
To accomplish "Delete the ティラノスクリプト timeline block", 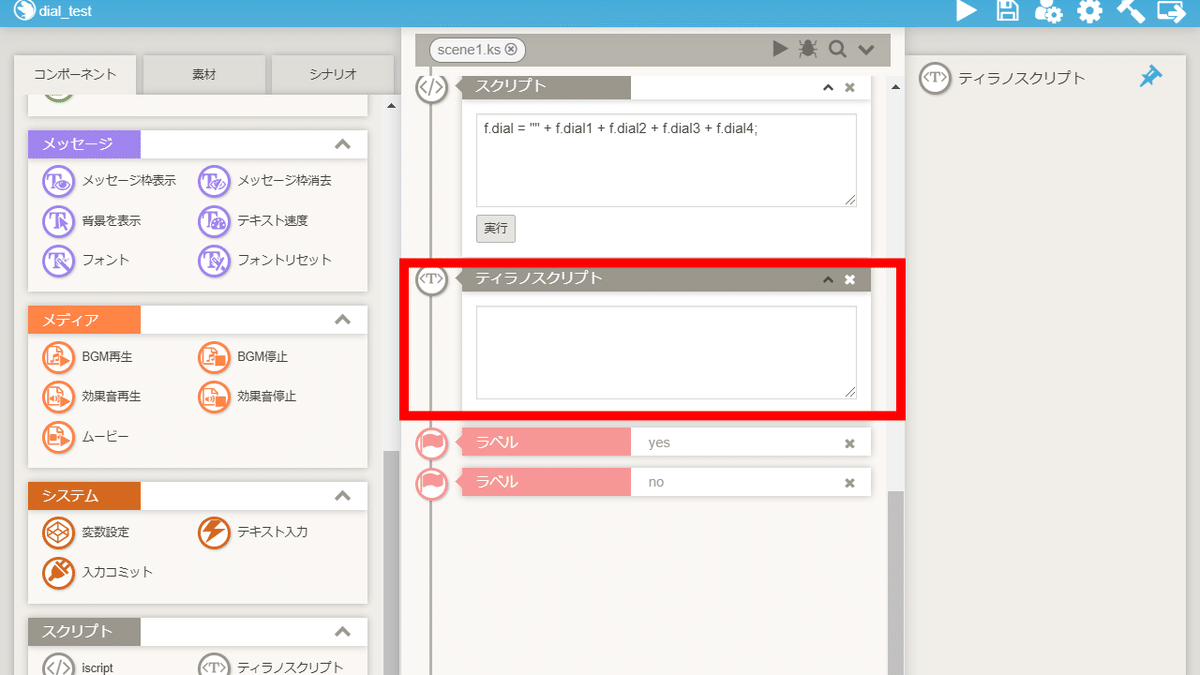I will click(x=850, y=279).
